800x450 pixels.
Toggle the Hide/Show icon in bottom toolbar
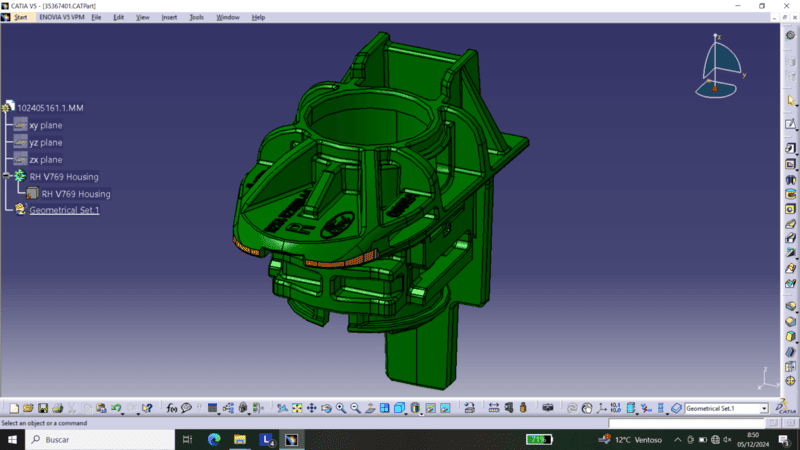click(x=431, y=408)
